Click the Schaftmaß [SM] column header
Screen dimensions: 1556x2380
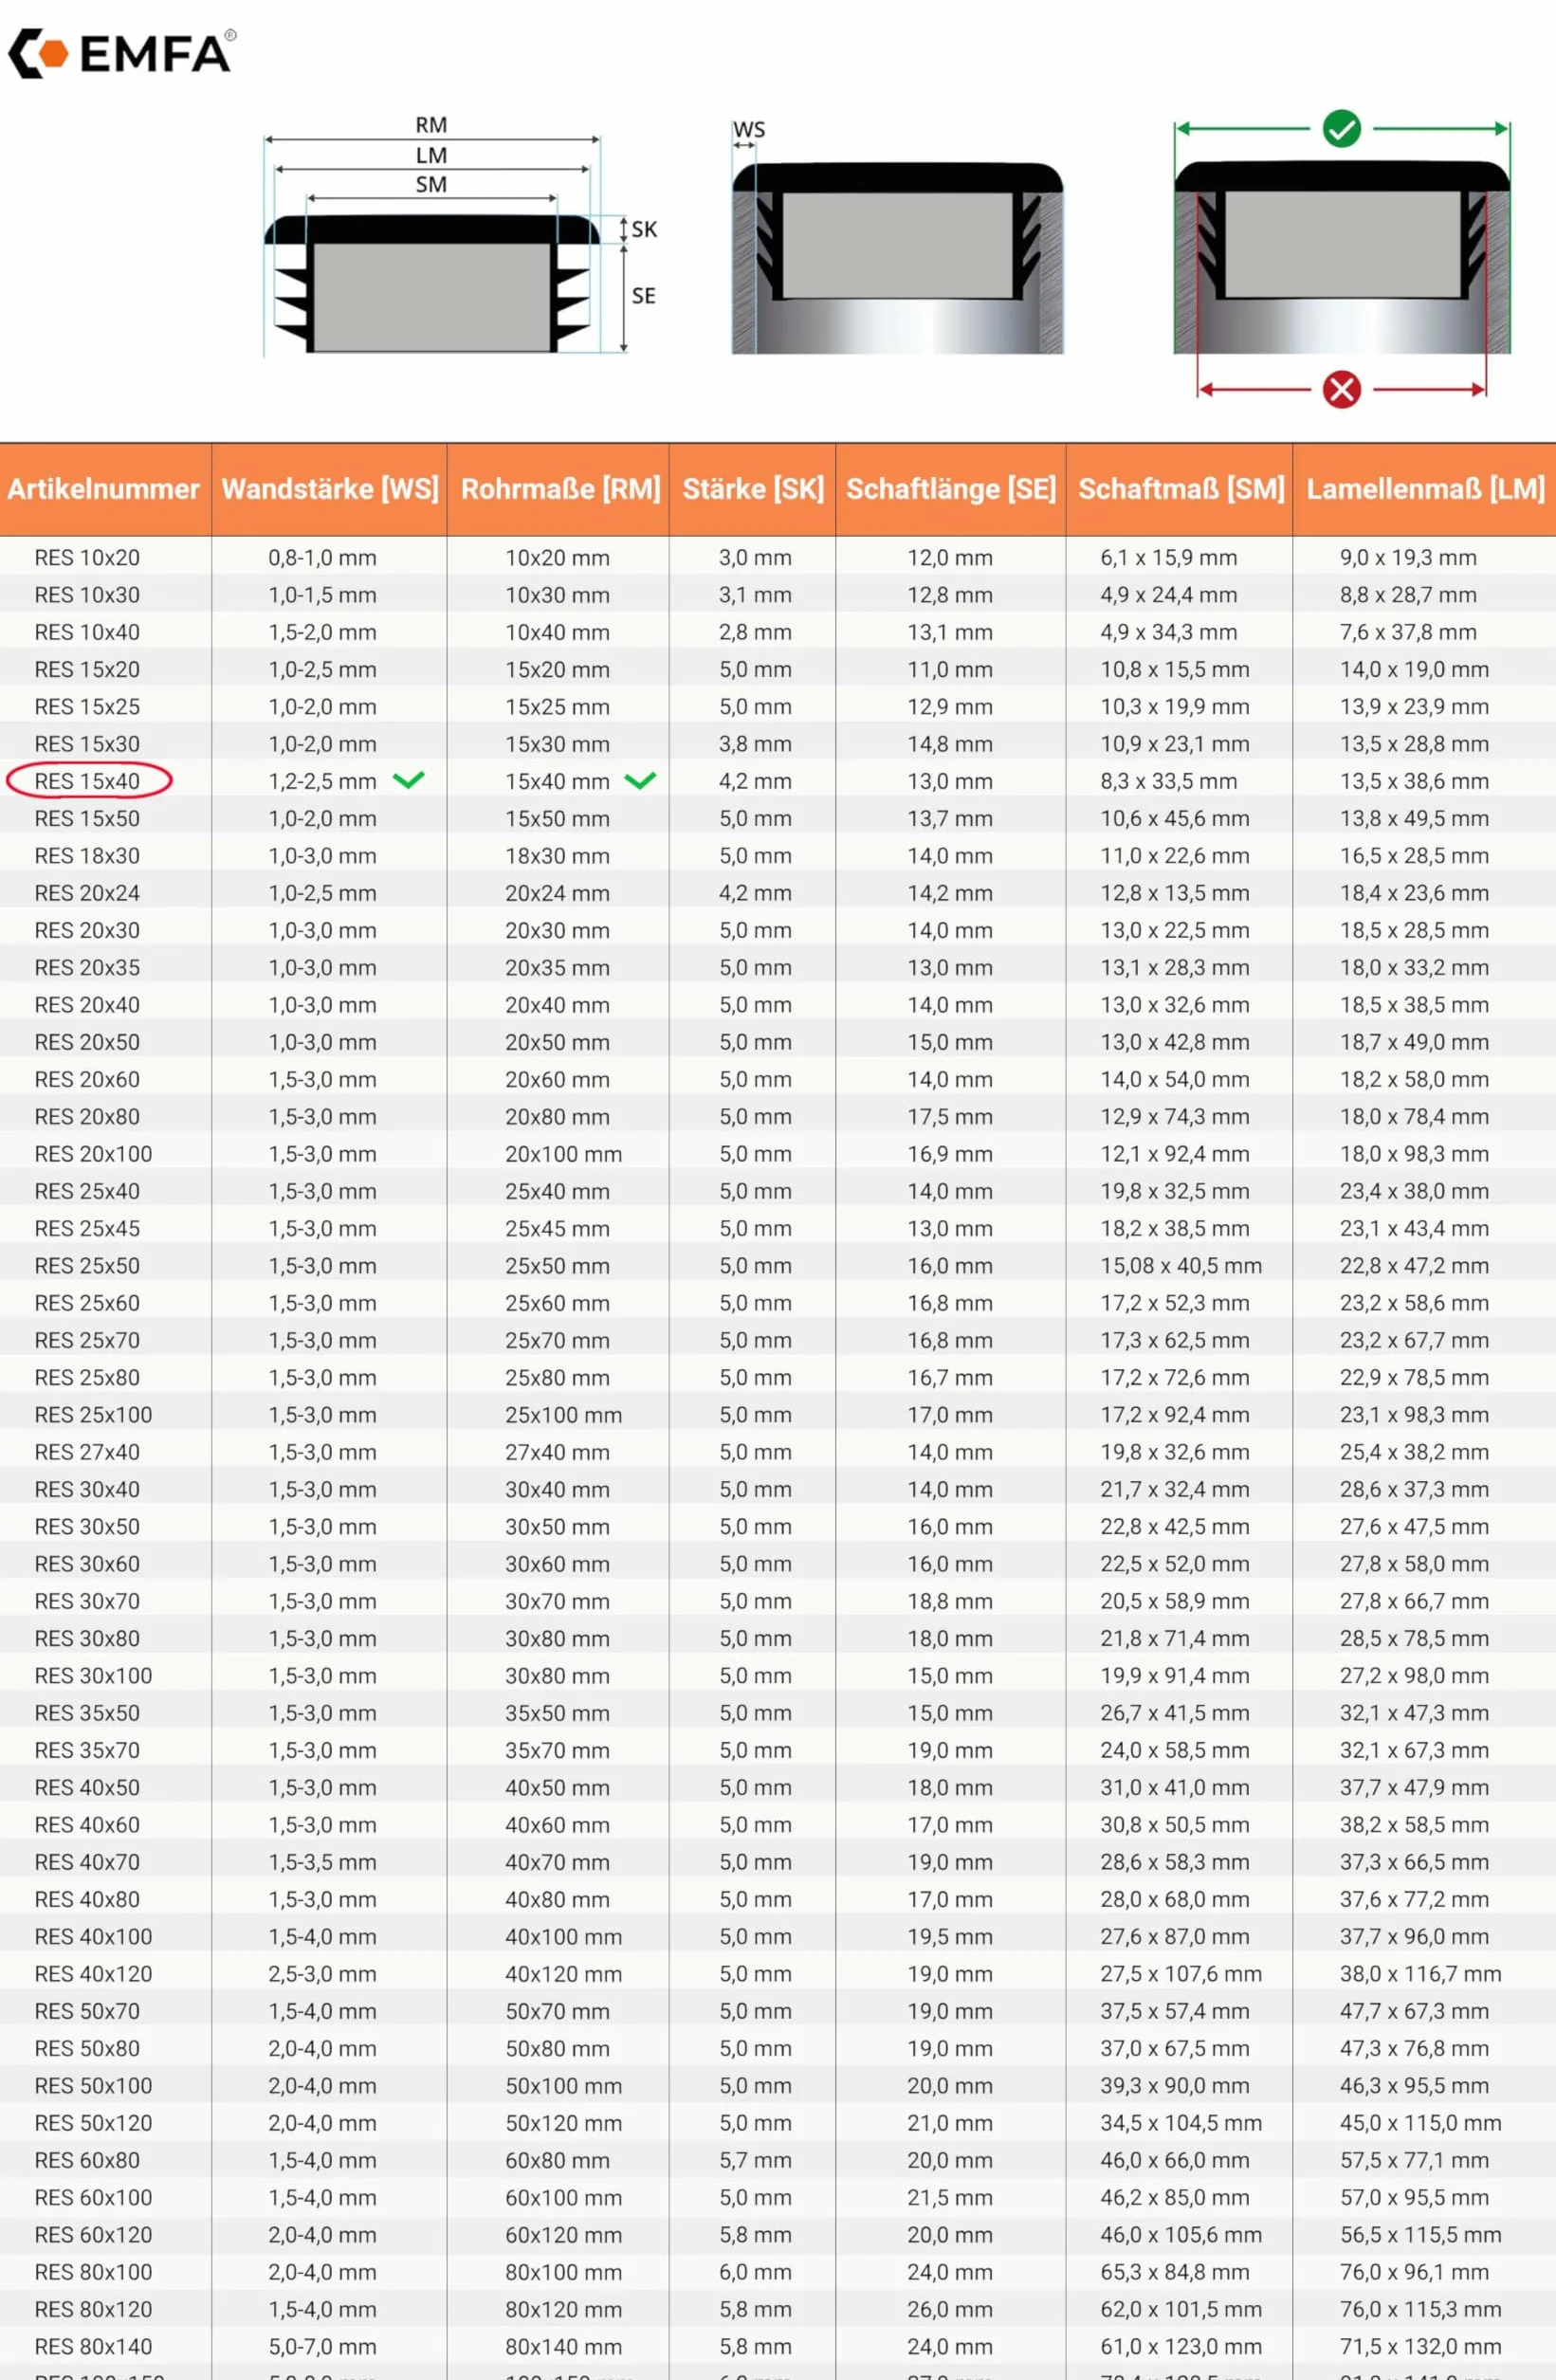(1181, 489)
